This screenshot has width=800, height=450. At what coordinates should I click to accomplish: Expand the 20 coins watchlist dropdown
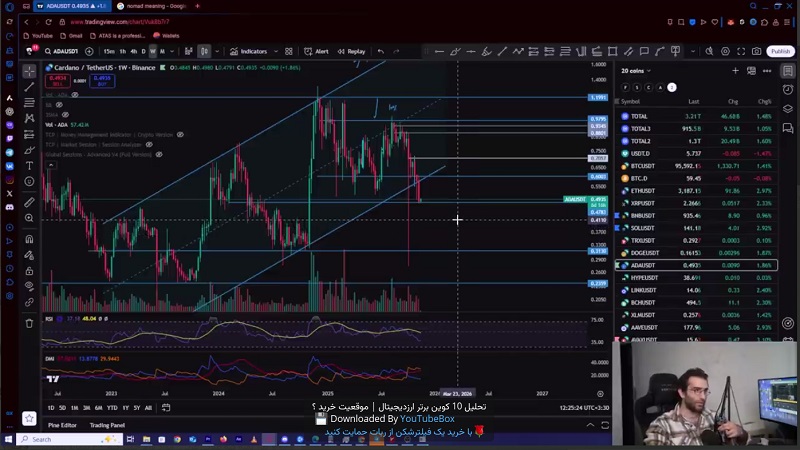point(636,71)
